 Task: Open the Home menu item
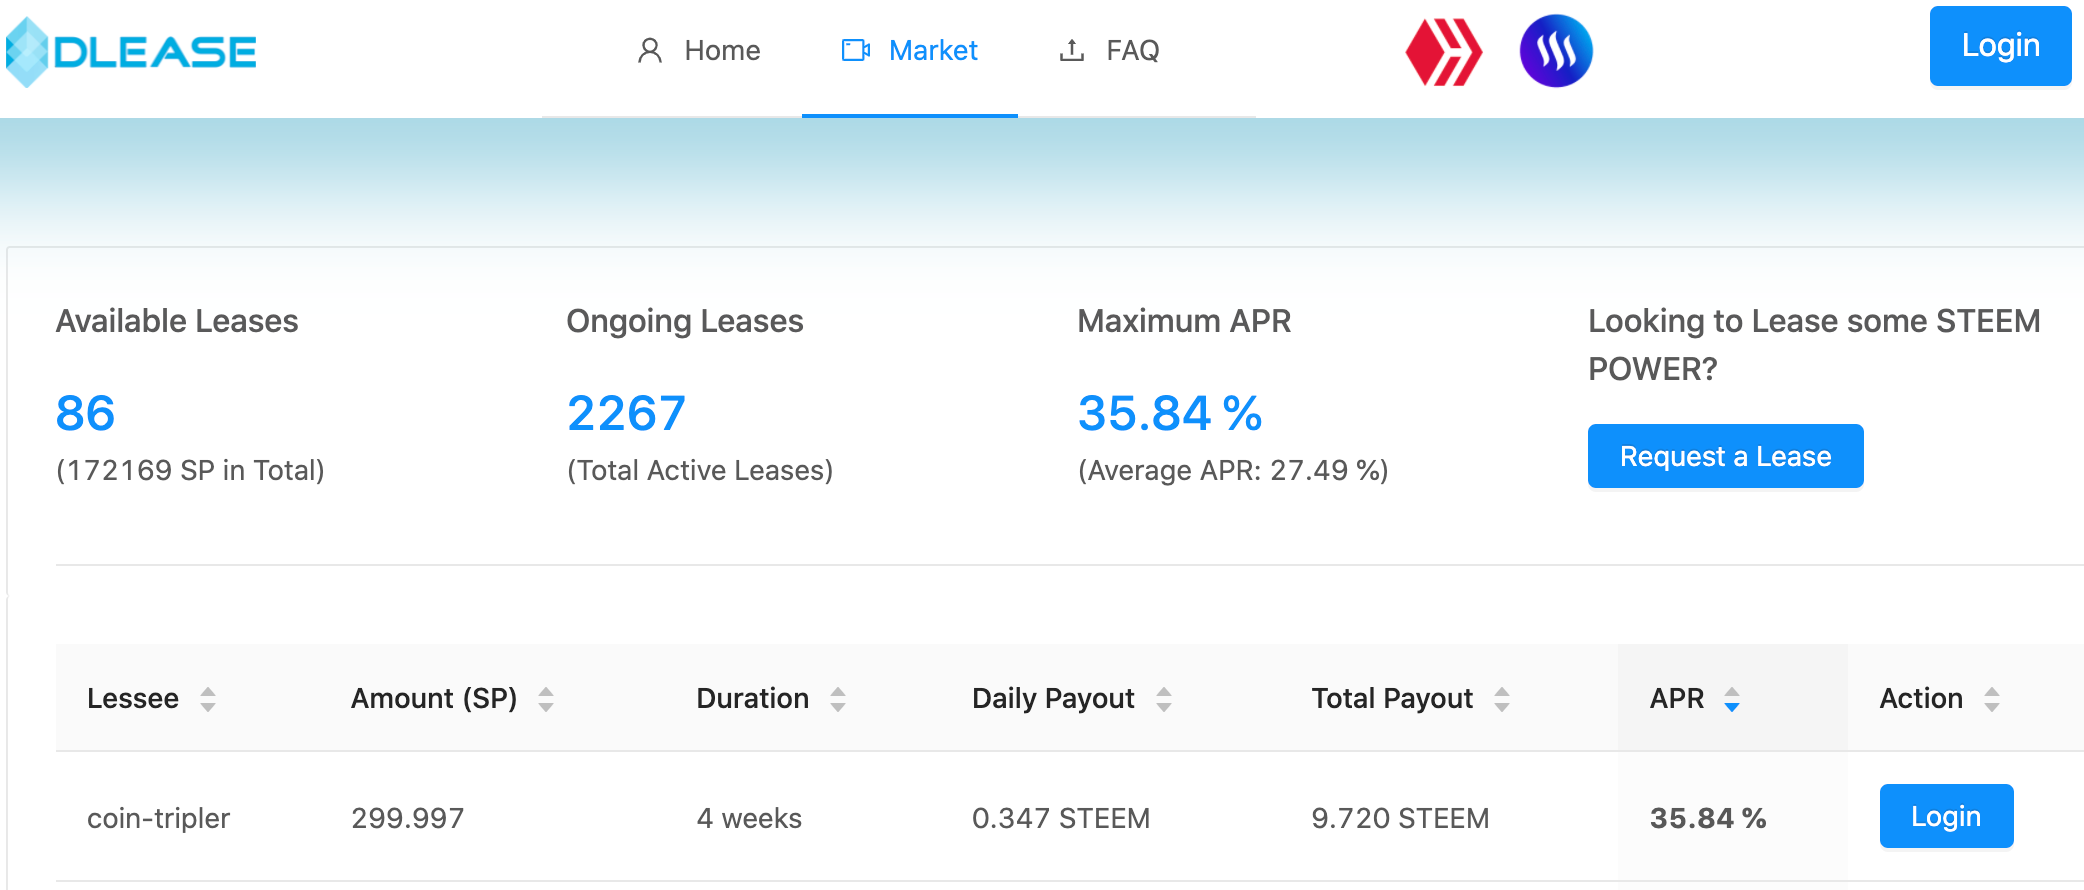coord(698,50)
